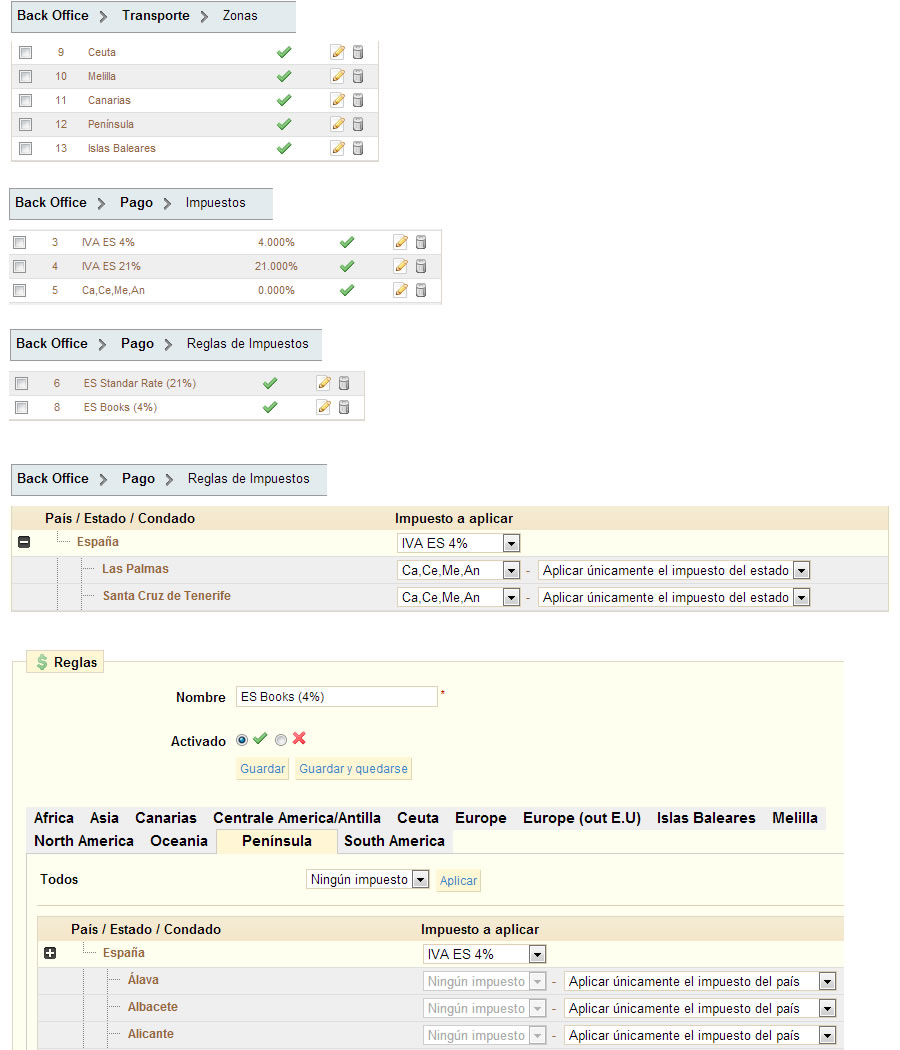Edit the ES Books (4%) rule
Viewport: 900px width, 1050px height.
click(x=324, y=407)
